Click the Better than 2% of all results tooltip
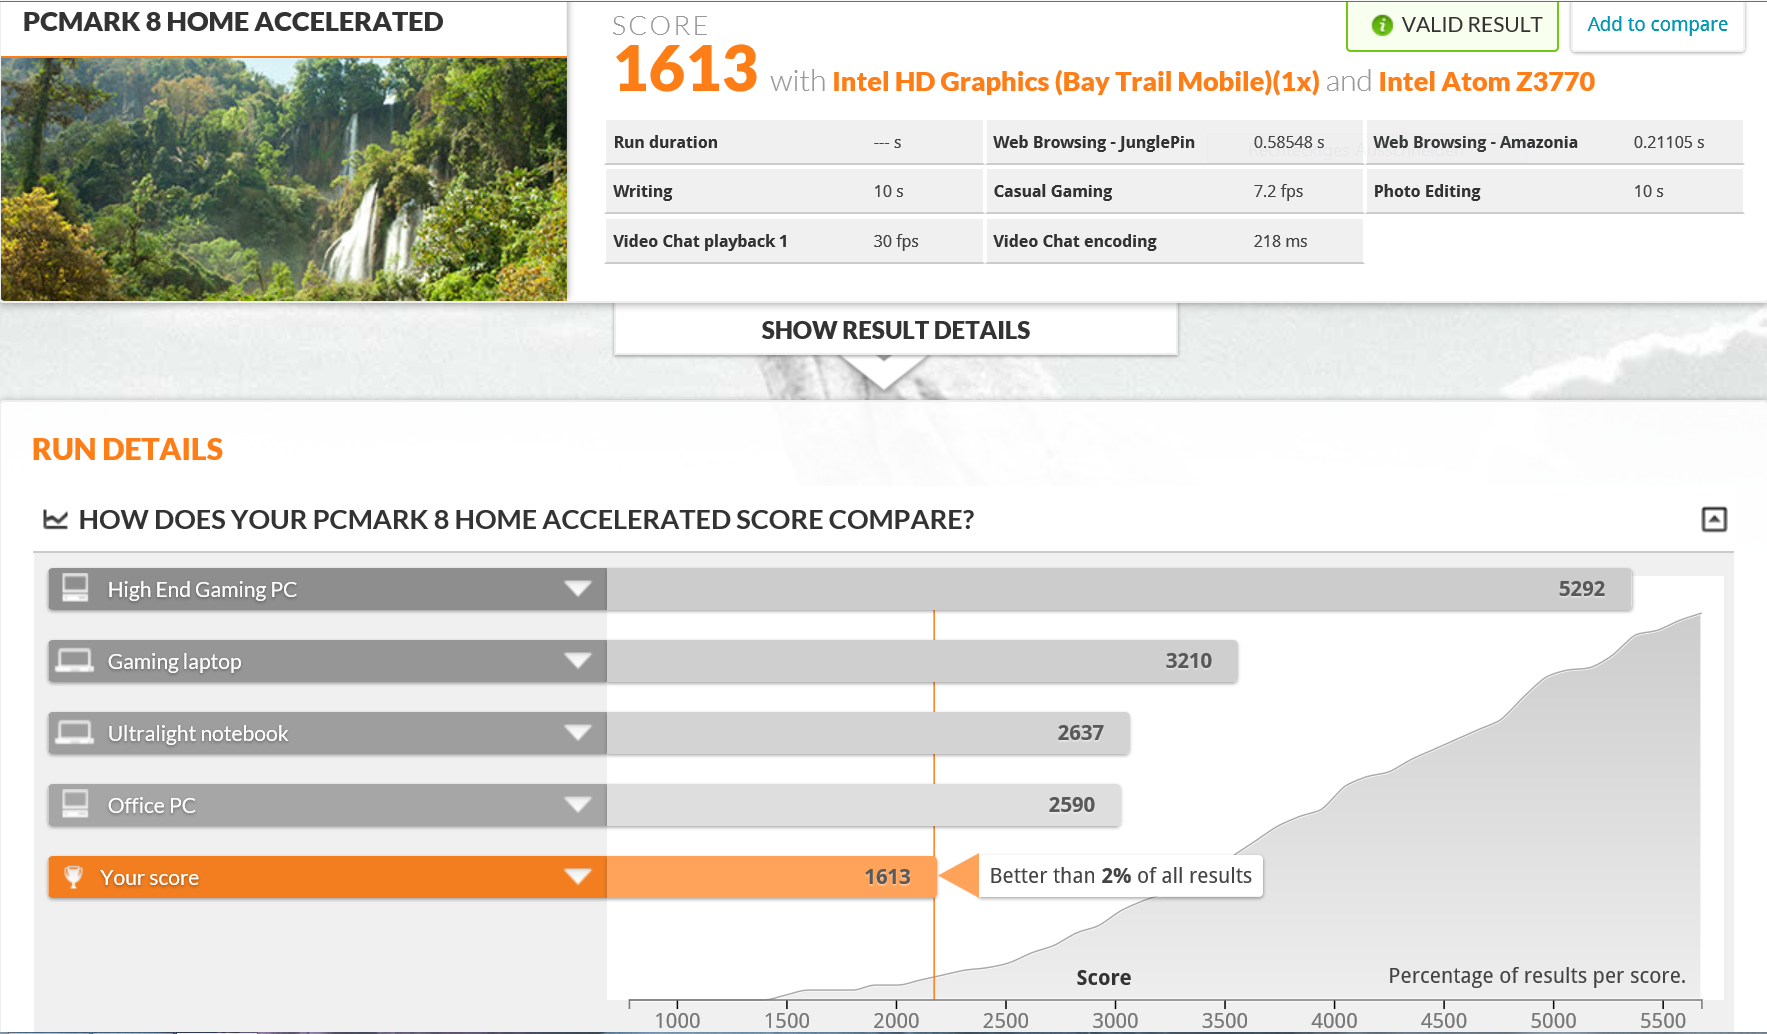The height and width of the screenshot is (1034, 1767). tap(1120, 876)
